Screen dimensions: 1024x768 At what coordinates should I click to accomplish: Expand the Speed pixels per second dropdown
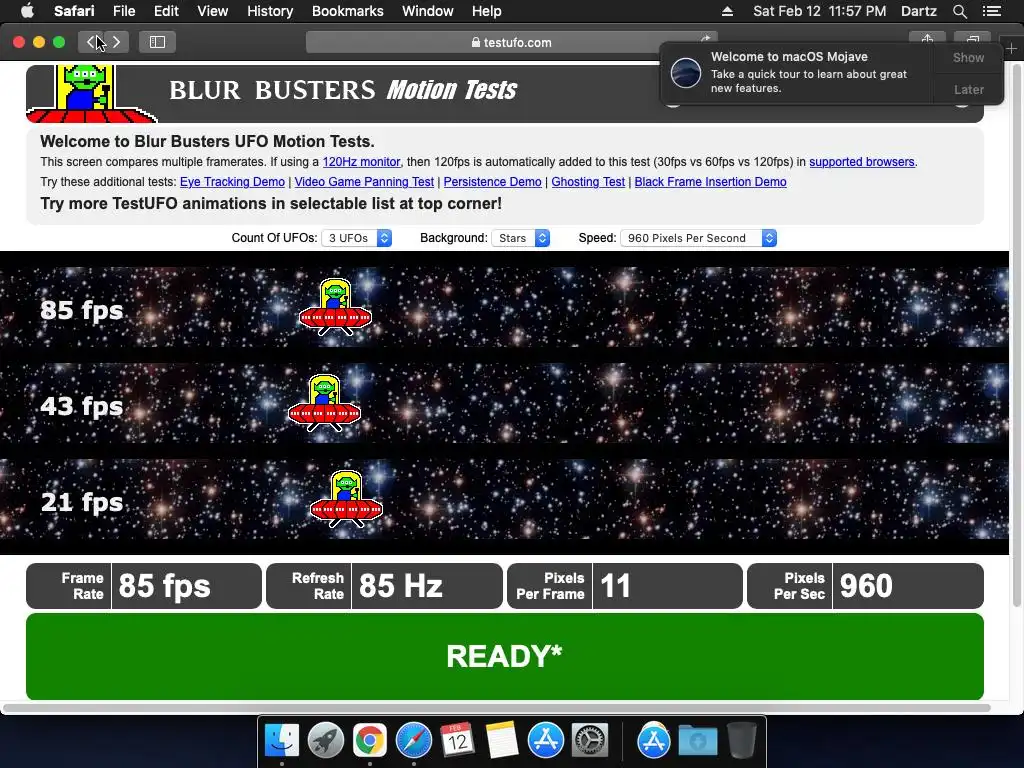point(698,238)
